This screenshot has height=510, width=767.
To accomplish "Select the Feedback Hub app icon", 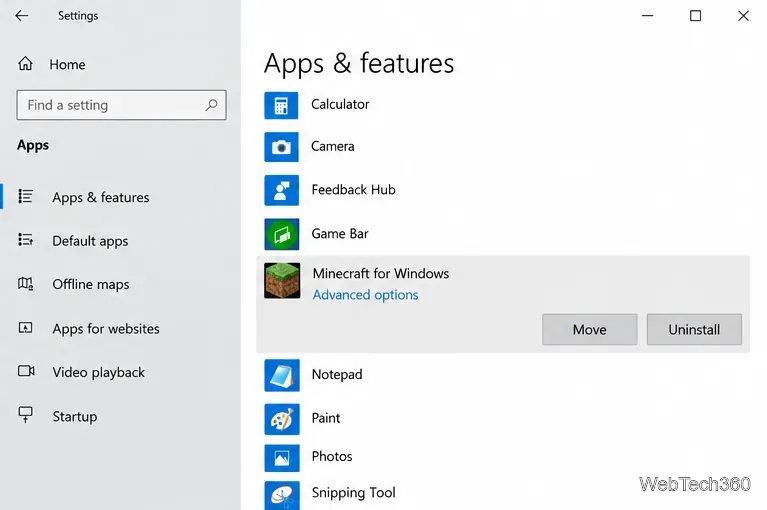I will (x=281, y=190).
